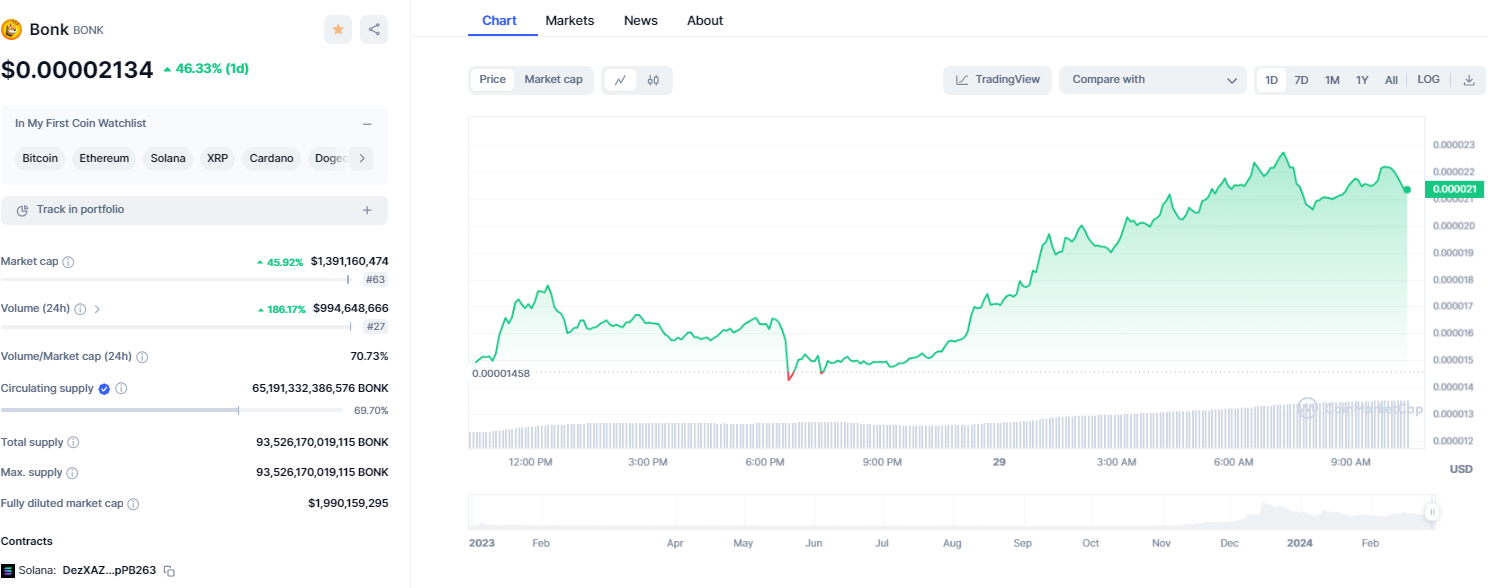
Task: Click the Bitcoin watchlist chip
Action: 40,158
